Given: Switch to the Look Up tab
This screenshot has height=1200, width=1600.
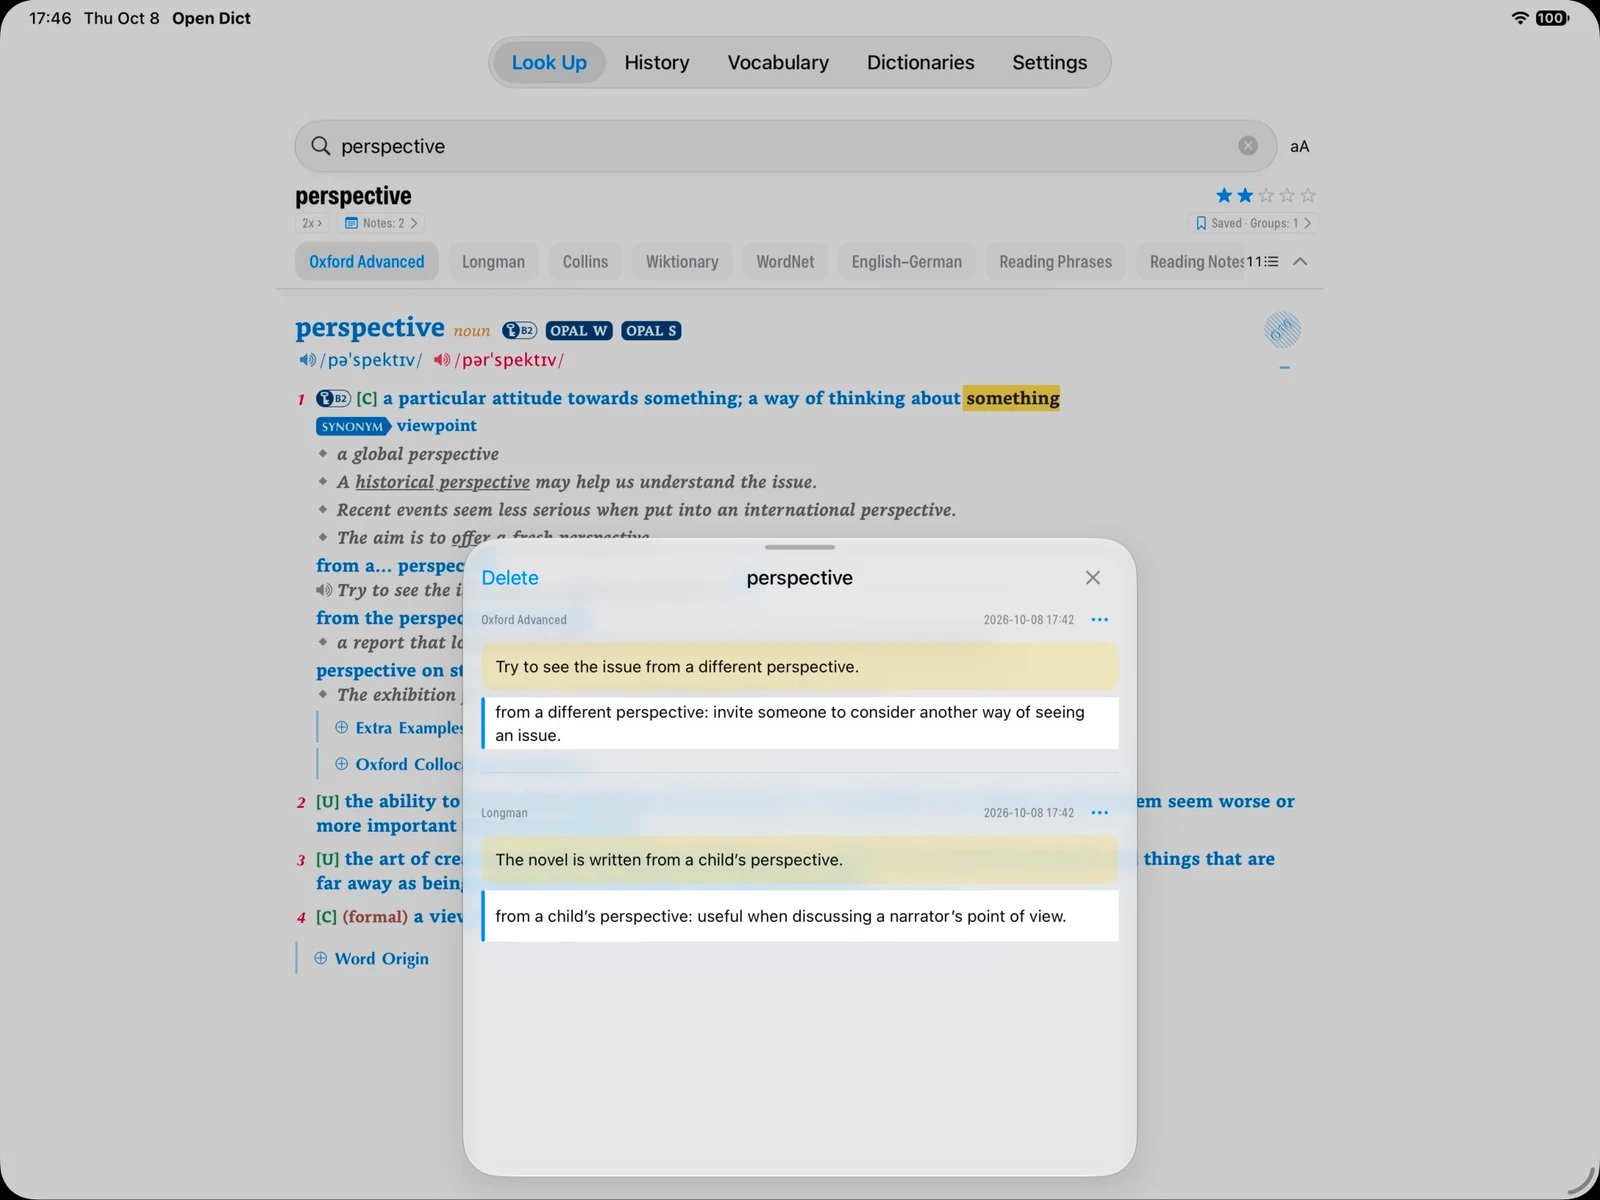Looking at the screenshot, I should pyautogui.click(x=549, y=63).
